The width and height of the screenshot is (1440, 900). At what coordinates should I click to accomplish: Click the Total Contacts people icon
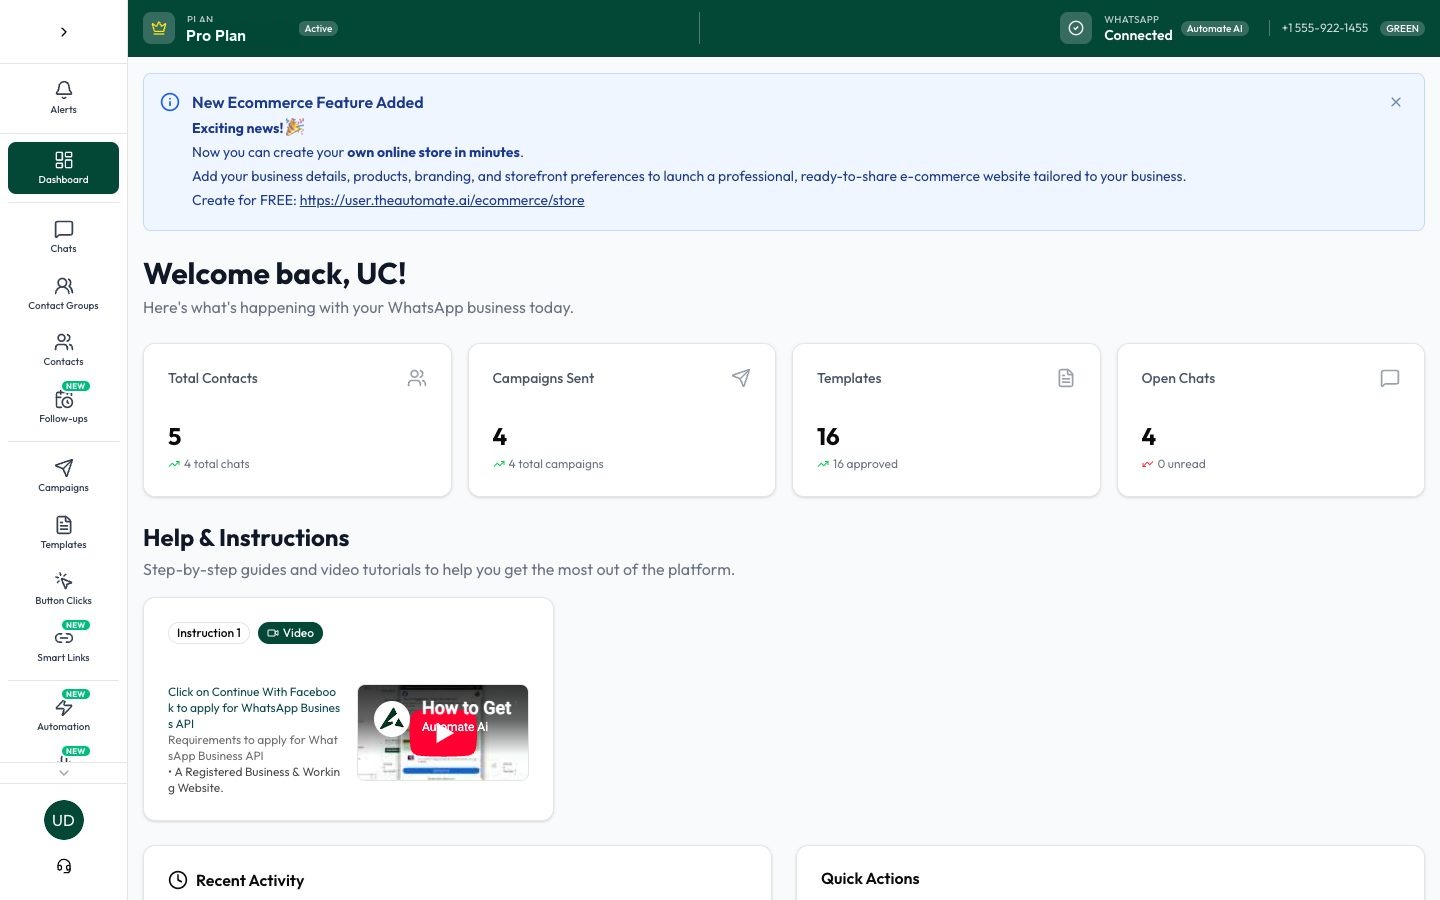[417, 378]
